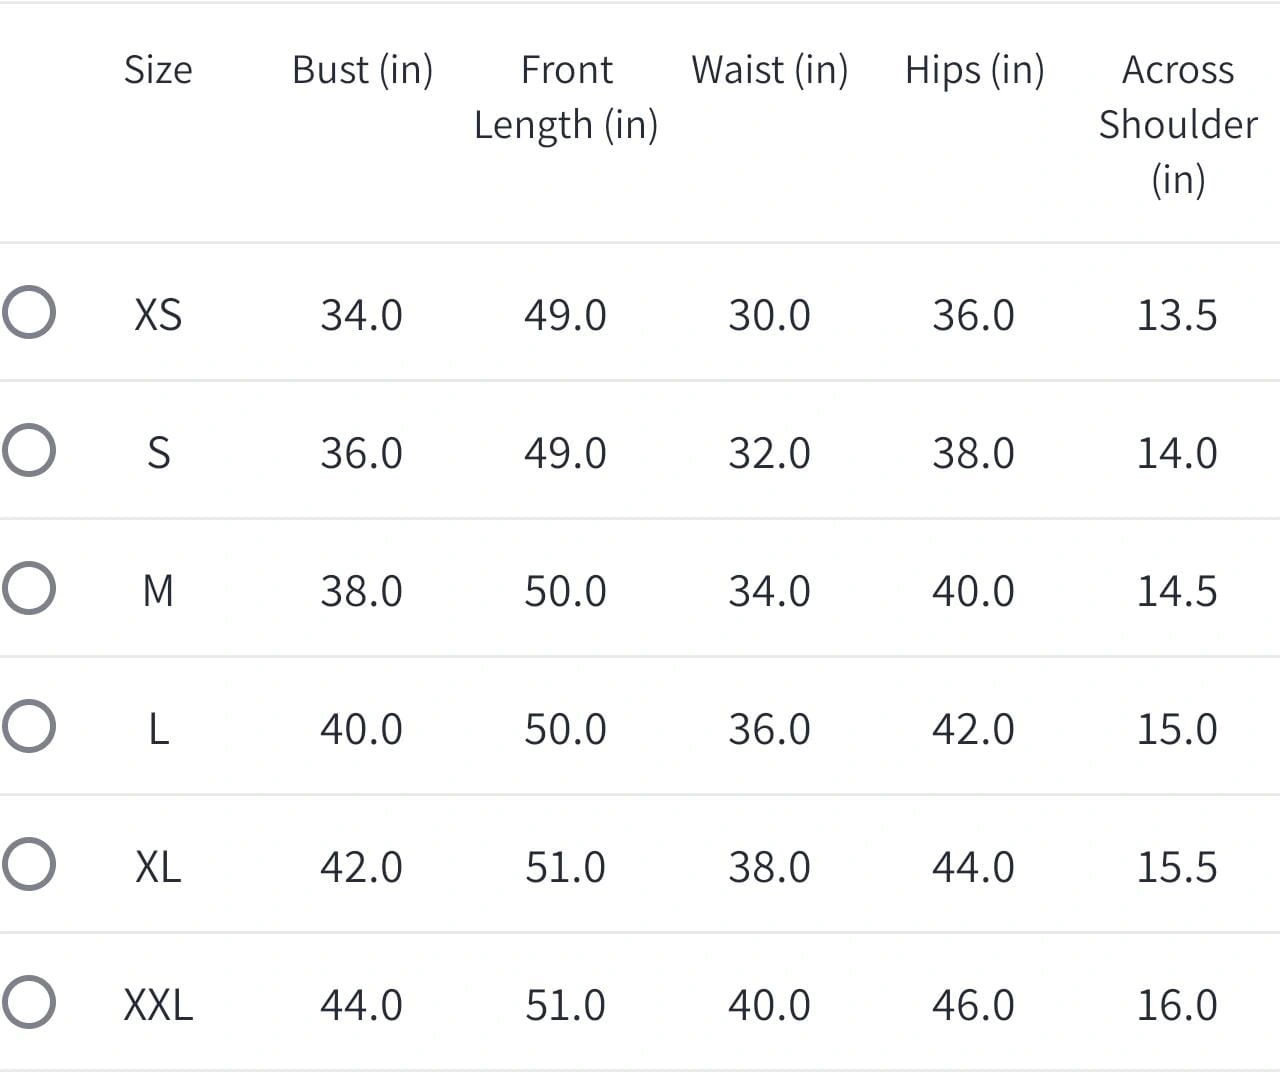The image size is (1280, 1074).
Task: Click the 34.0 waist value for M
Action: (x=769, y=591)
